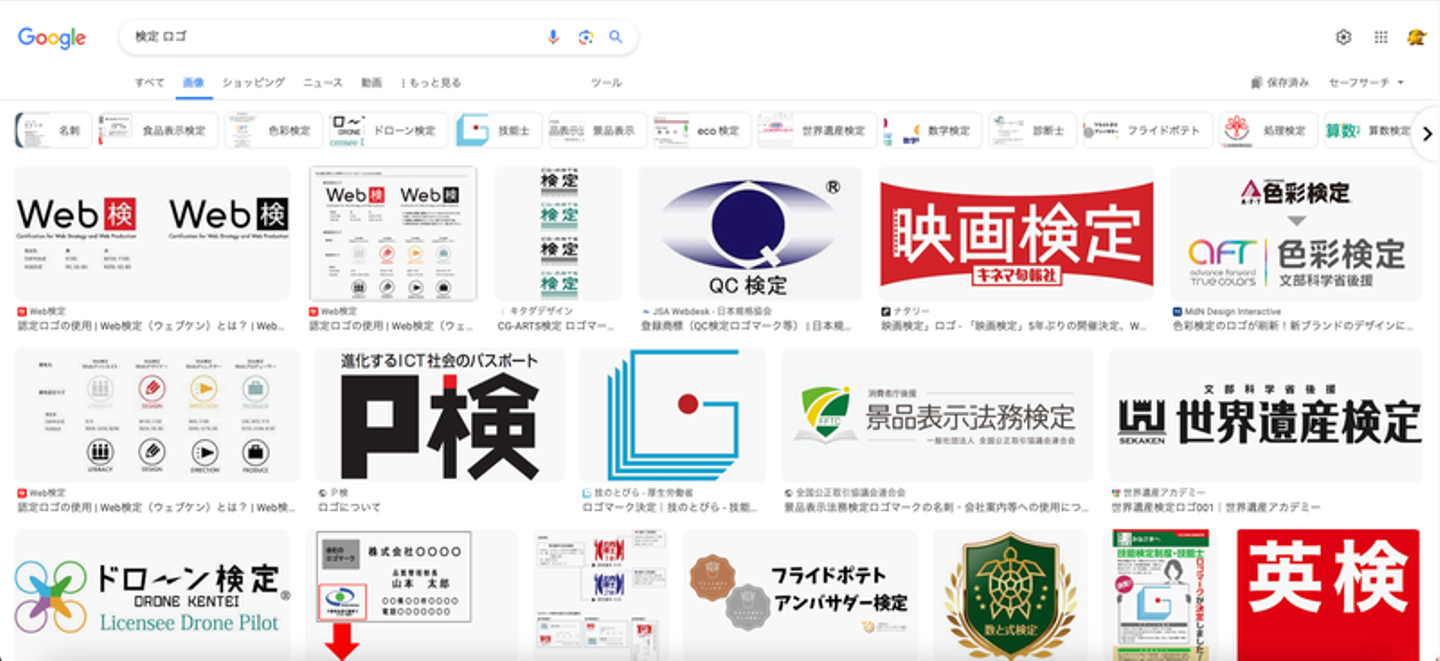Select the 食品表示検定 filter chip
This screenshot has width=1440, height=661.
pyautogui.click(x=158, y=130)
